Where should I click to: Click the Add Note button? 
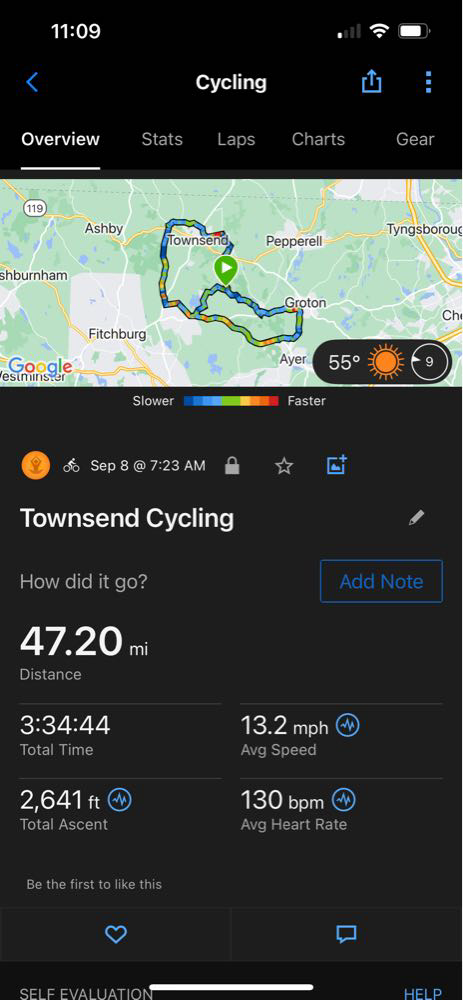[381, 581]
